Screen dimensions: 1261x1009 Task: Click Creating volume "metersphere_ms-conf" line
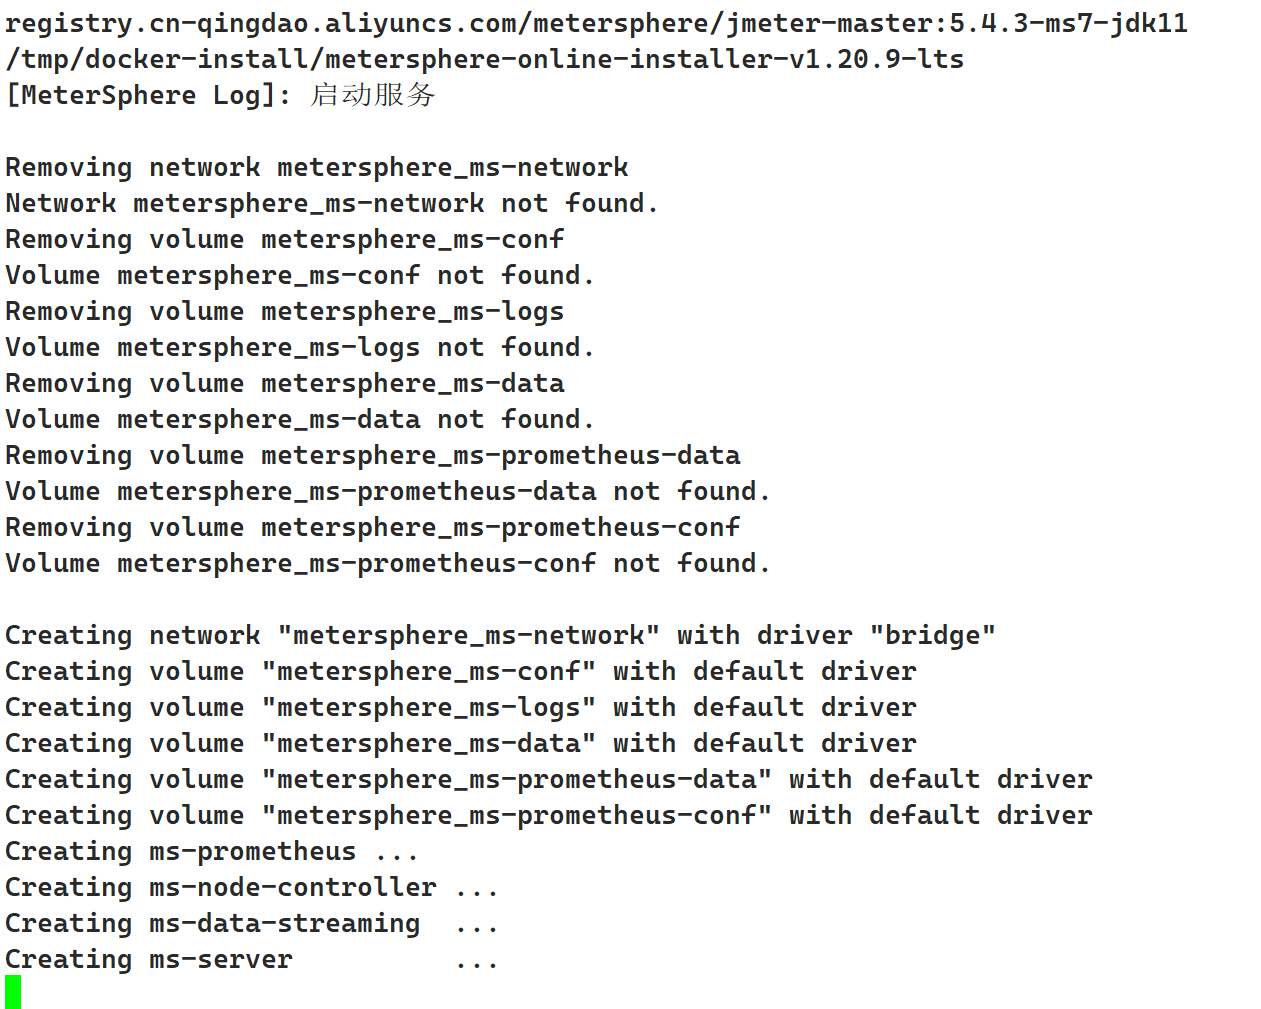point(460,671)
